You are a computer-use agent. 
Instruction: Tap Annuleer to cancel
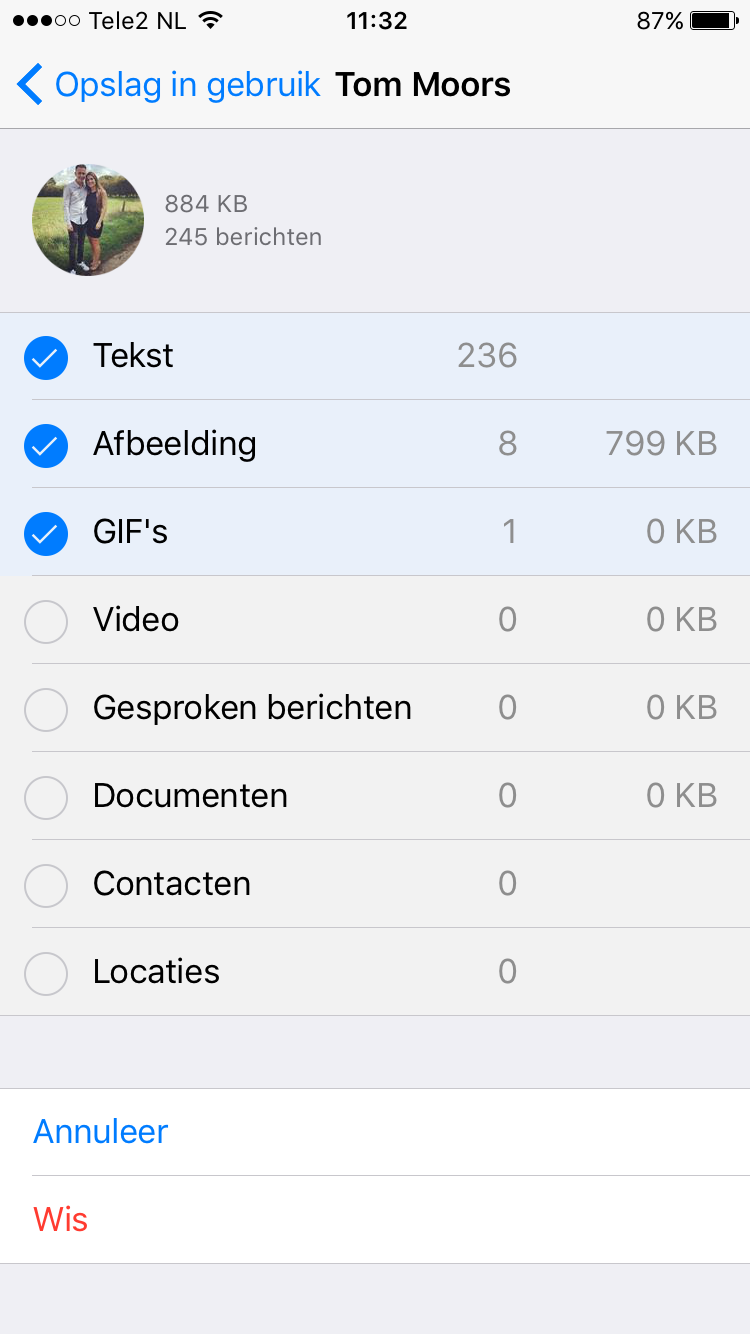(x=100, y=1131)
